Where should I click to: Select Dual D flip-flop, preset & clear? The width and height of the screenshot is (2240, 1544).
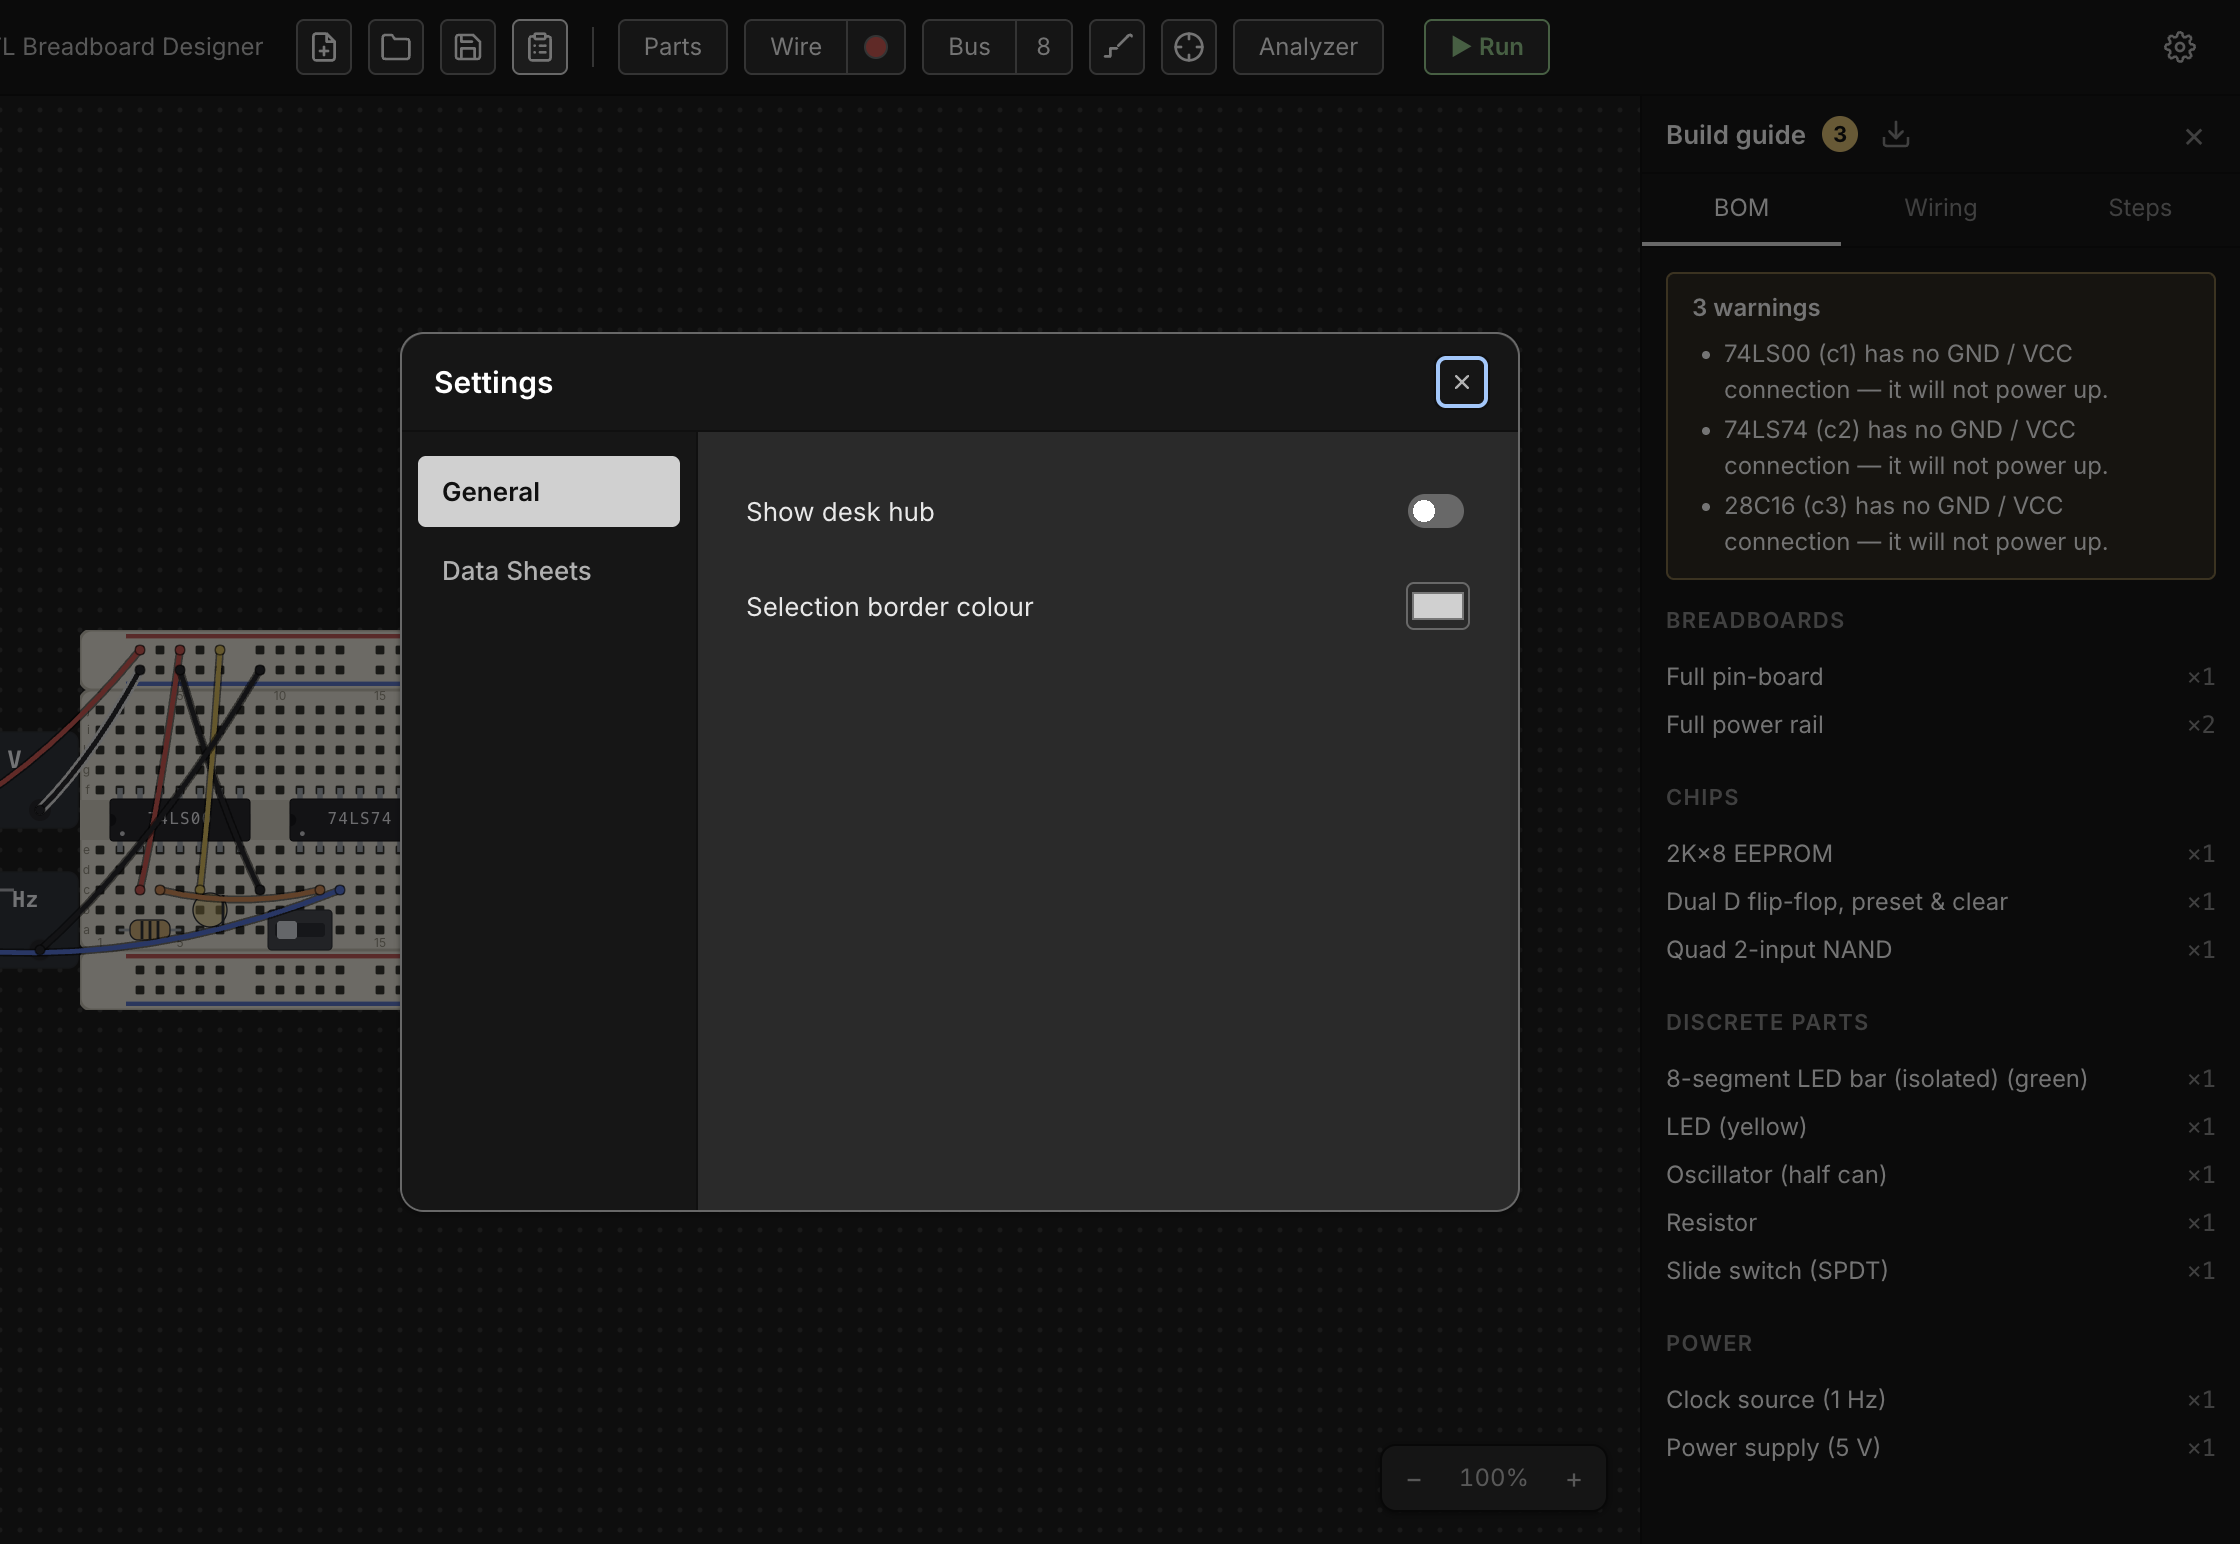coord(1940,902)
